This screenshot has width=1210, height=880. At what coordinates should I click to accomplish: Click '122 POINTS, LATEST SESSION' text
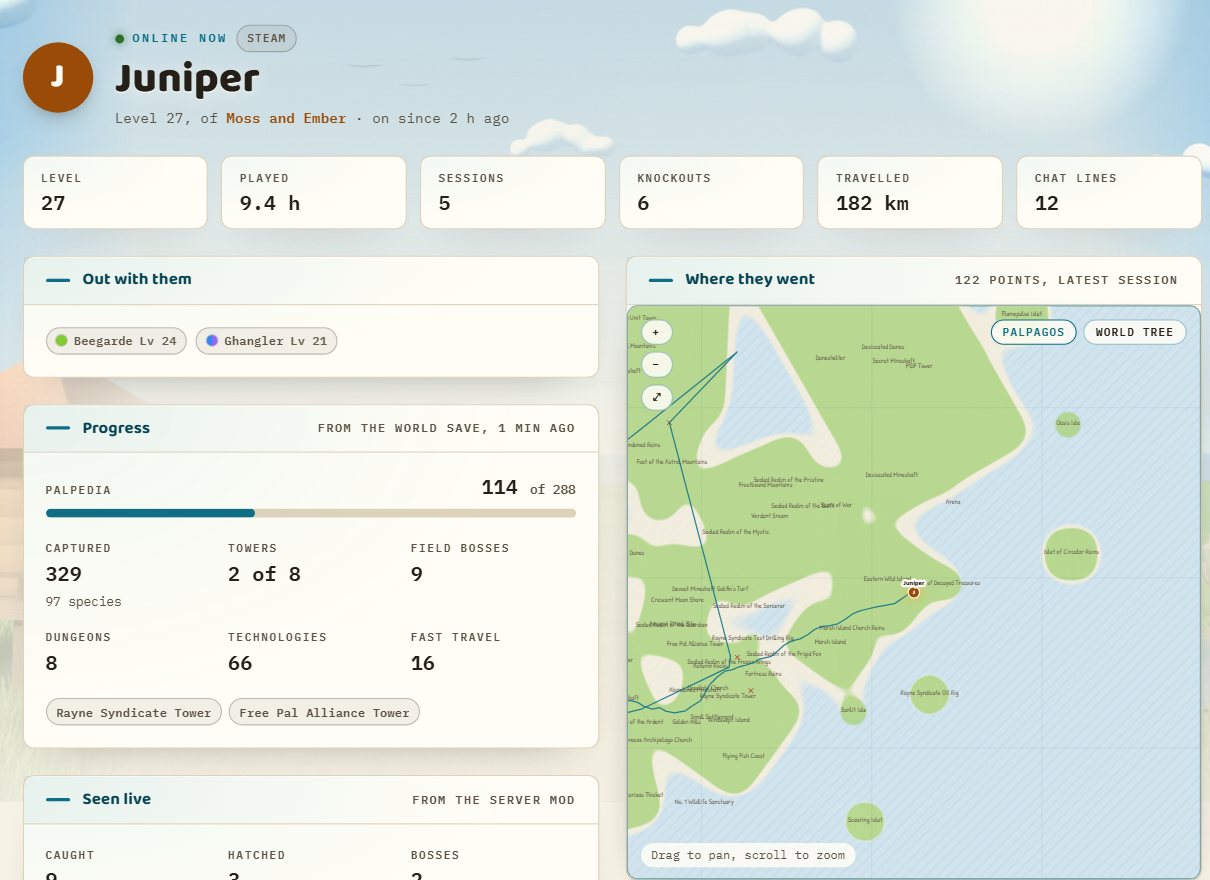pyautogui.click(x=1066, y=280)
